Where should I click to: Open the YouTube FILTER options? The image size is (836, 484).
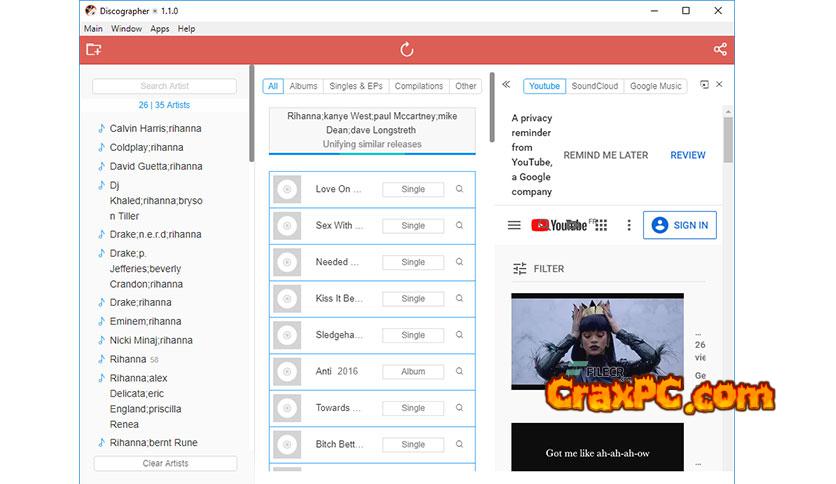[539, 269]
